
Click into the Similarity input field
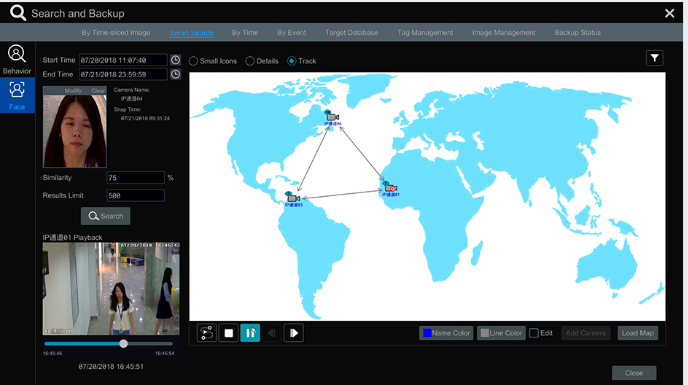(x=136, y=178)
